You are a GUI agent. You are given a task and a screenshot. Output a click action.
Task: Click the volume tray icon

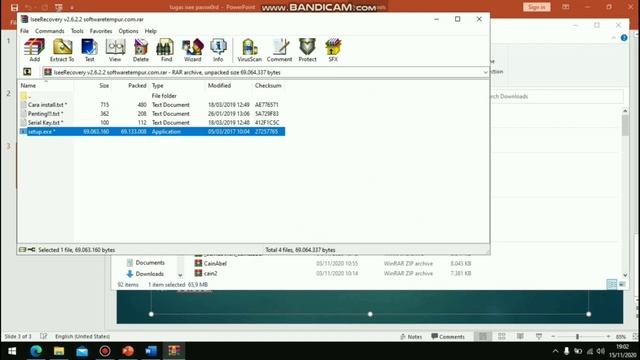pyautogui.click(x=600, y=351)
